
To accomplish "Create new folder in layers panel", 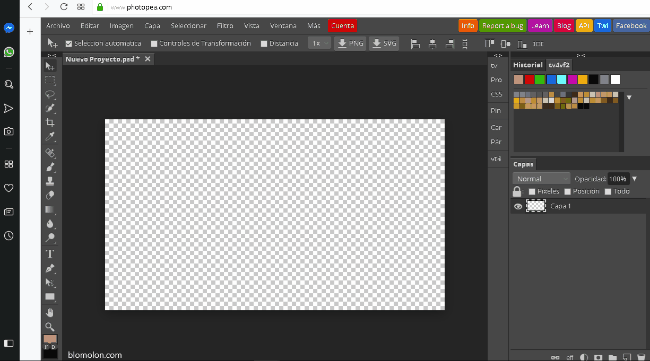I will coord(612,357).
